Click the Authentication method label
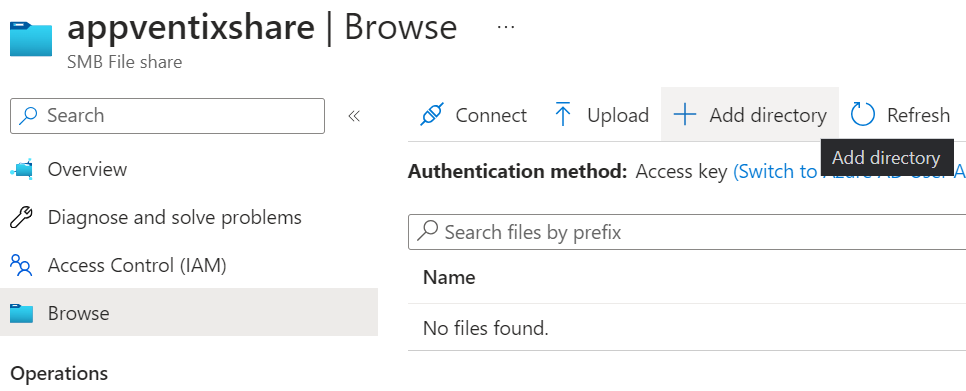This screenshot has height=391, width=966. pos(518,172)
